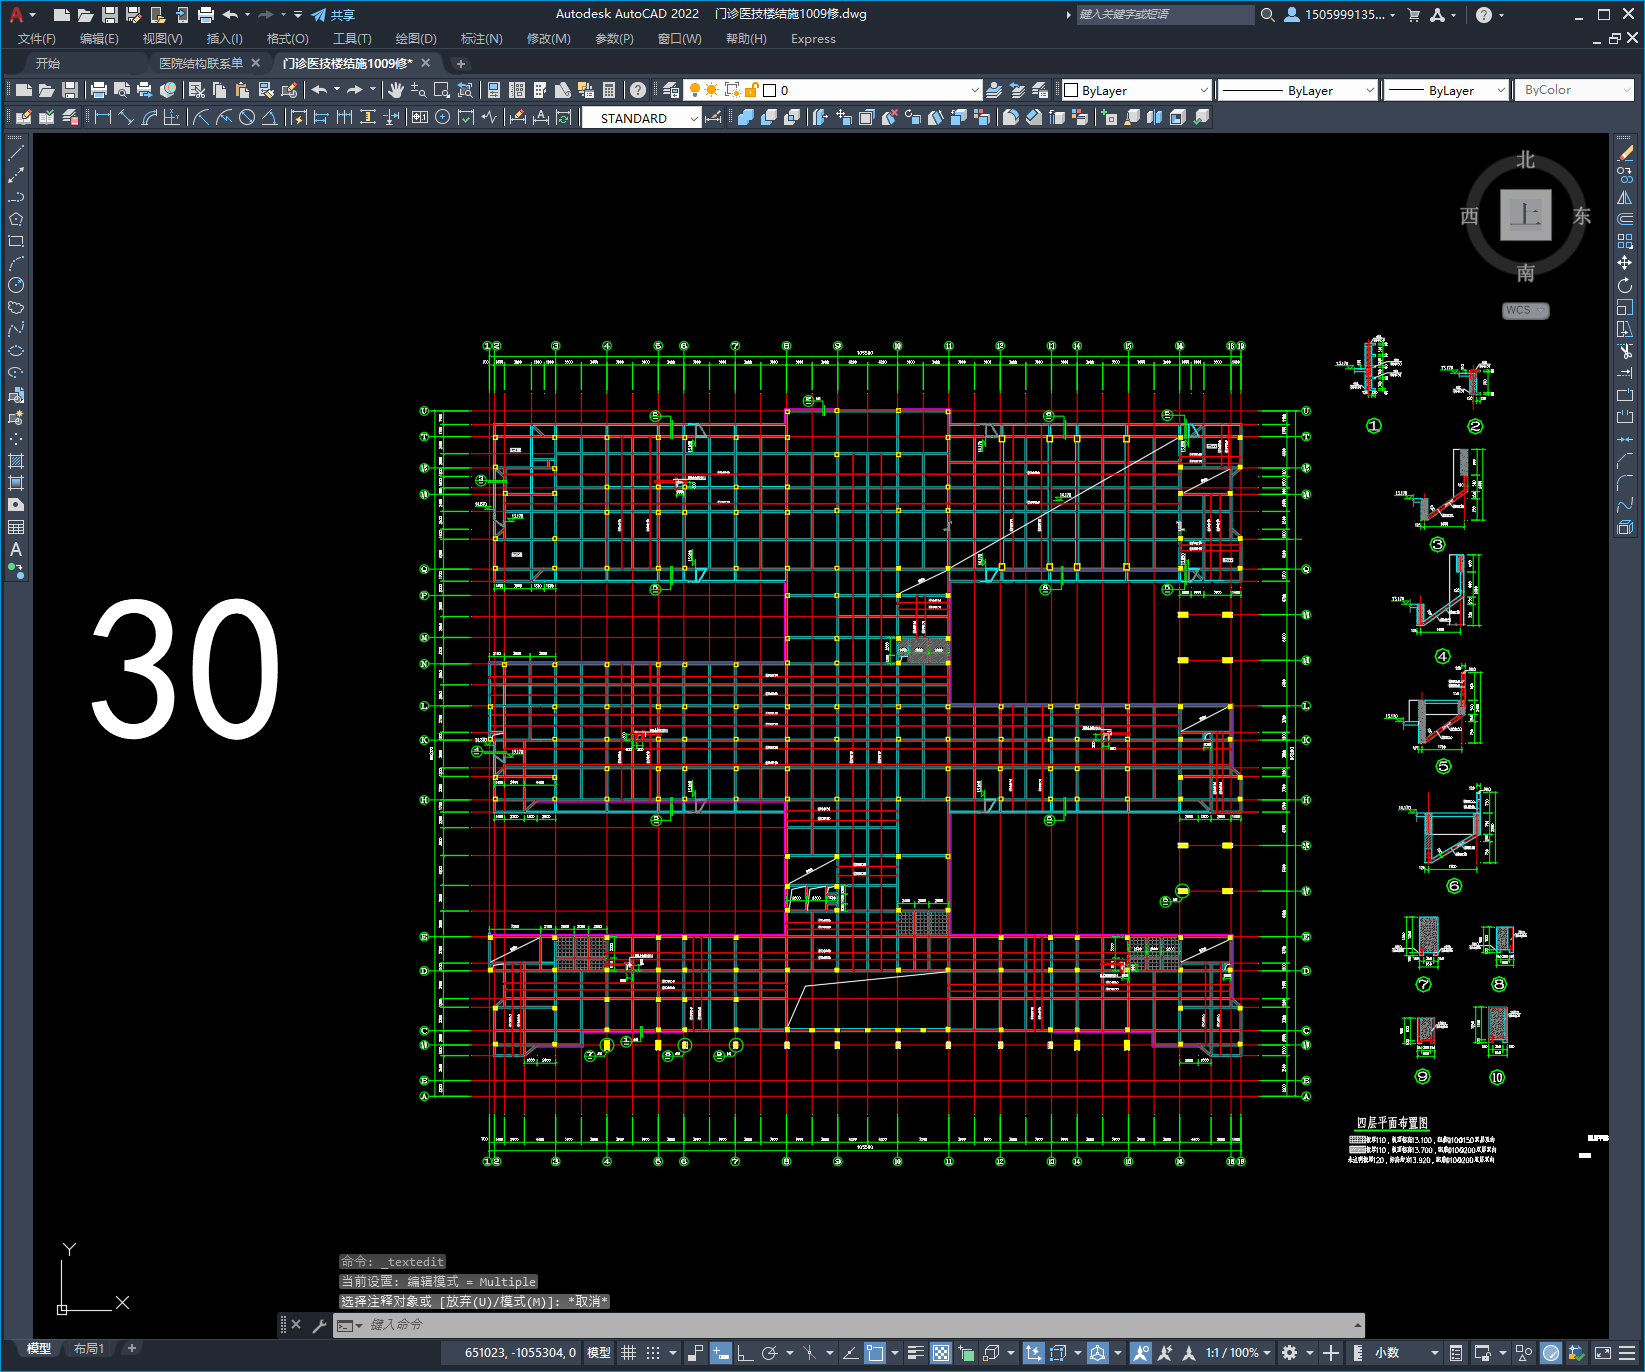Toggle lineweight display in status bar

coord(916,1353)
